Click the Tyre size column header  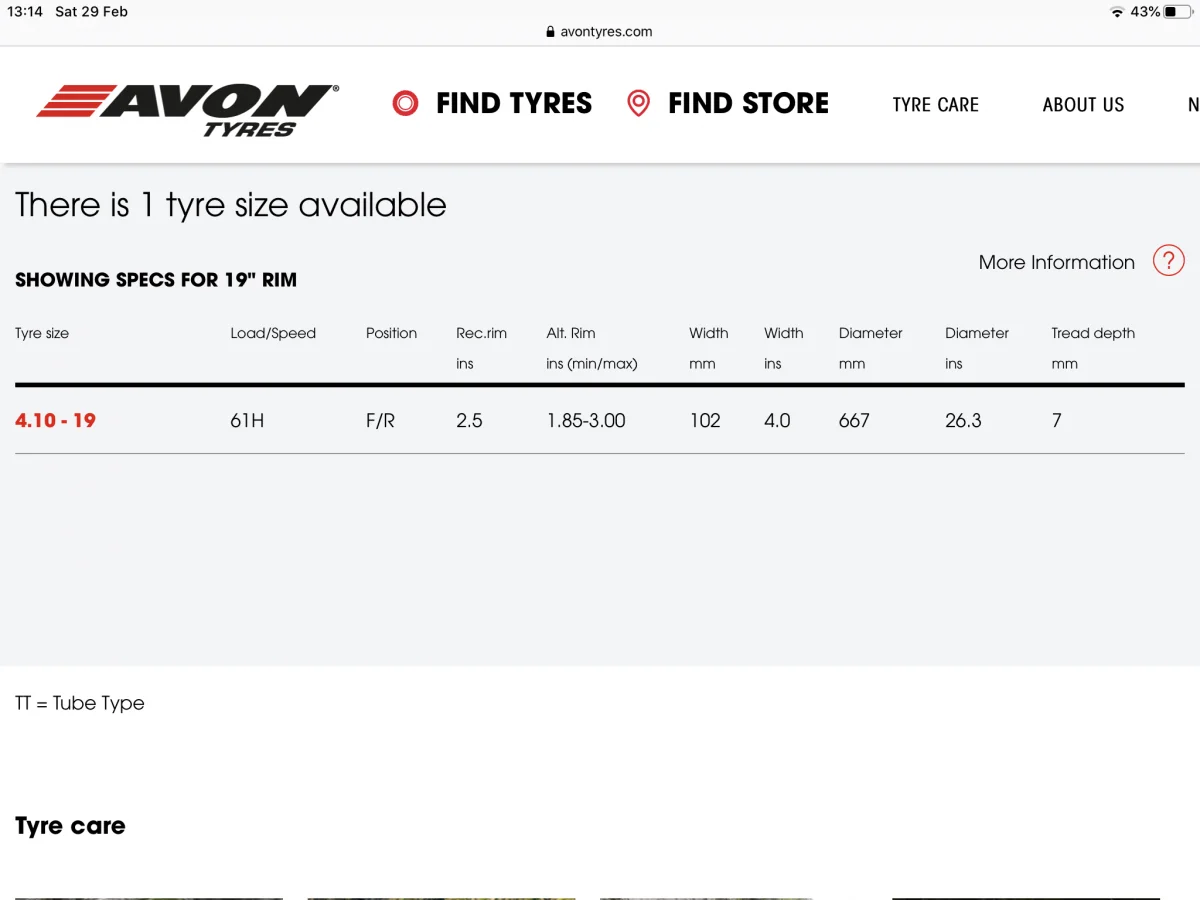[42, 333]
